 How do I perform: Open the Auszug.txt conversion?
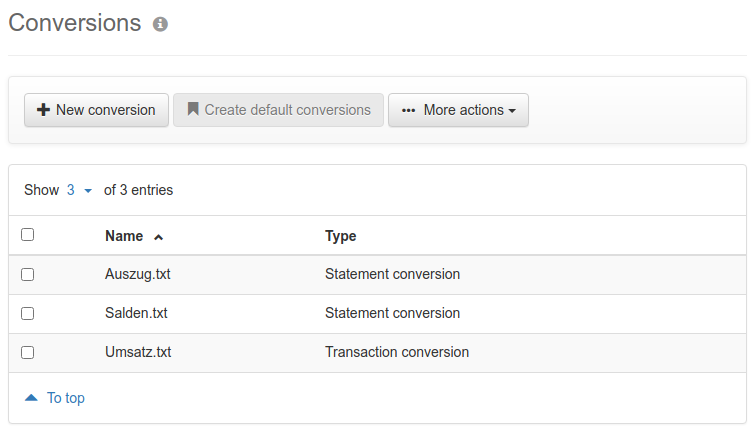pos(138,274)
